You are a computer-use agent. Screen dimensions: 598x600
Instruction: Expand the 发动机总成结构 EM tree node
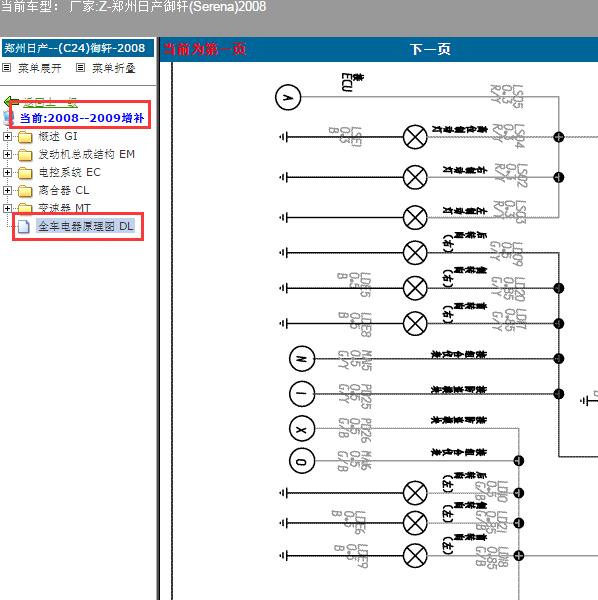(x=7, y=155)
